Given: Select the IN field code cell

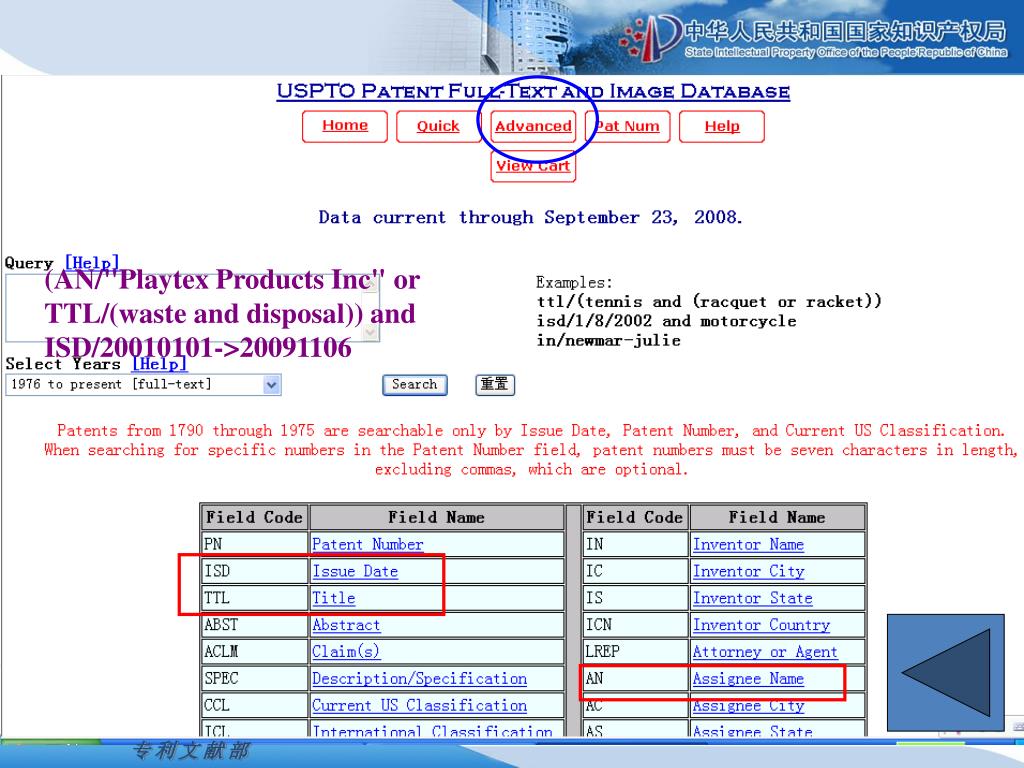Looking at the screenshot, I should 635,544.
